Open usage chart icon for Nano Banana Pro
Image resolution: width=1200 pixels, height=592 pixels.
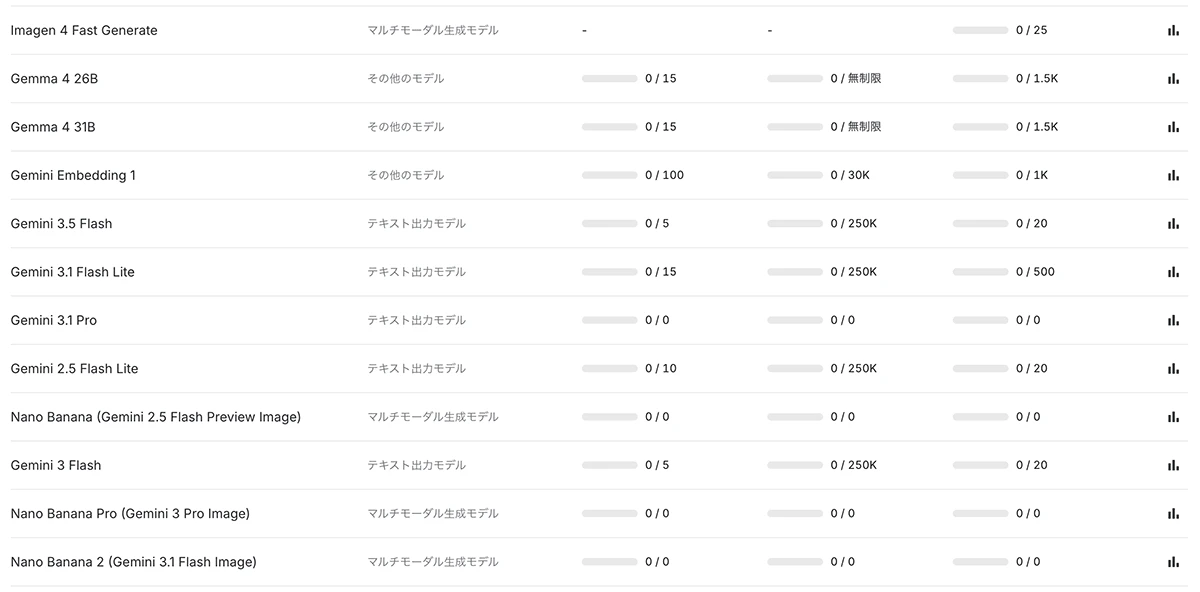pyautogui.click(x=1173, y=513)
